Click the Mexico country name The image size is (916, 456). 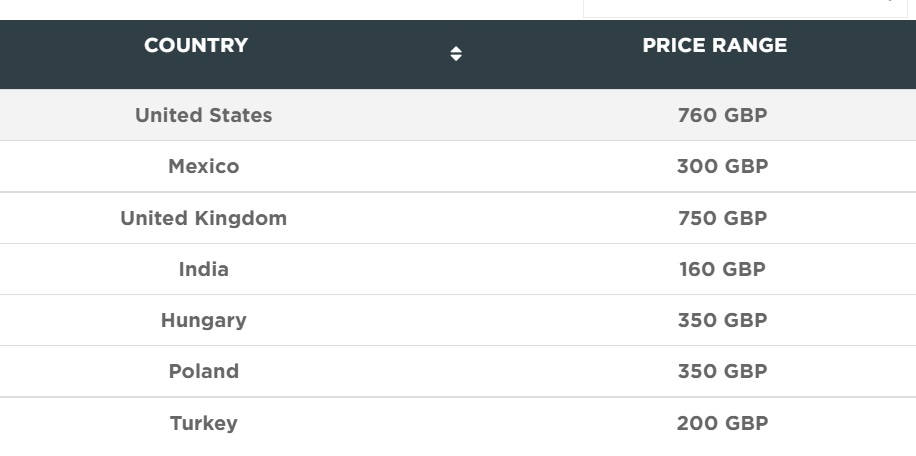pos(203,167)
